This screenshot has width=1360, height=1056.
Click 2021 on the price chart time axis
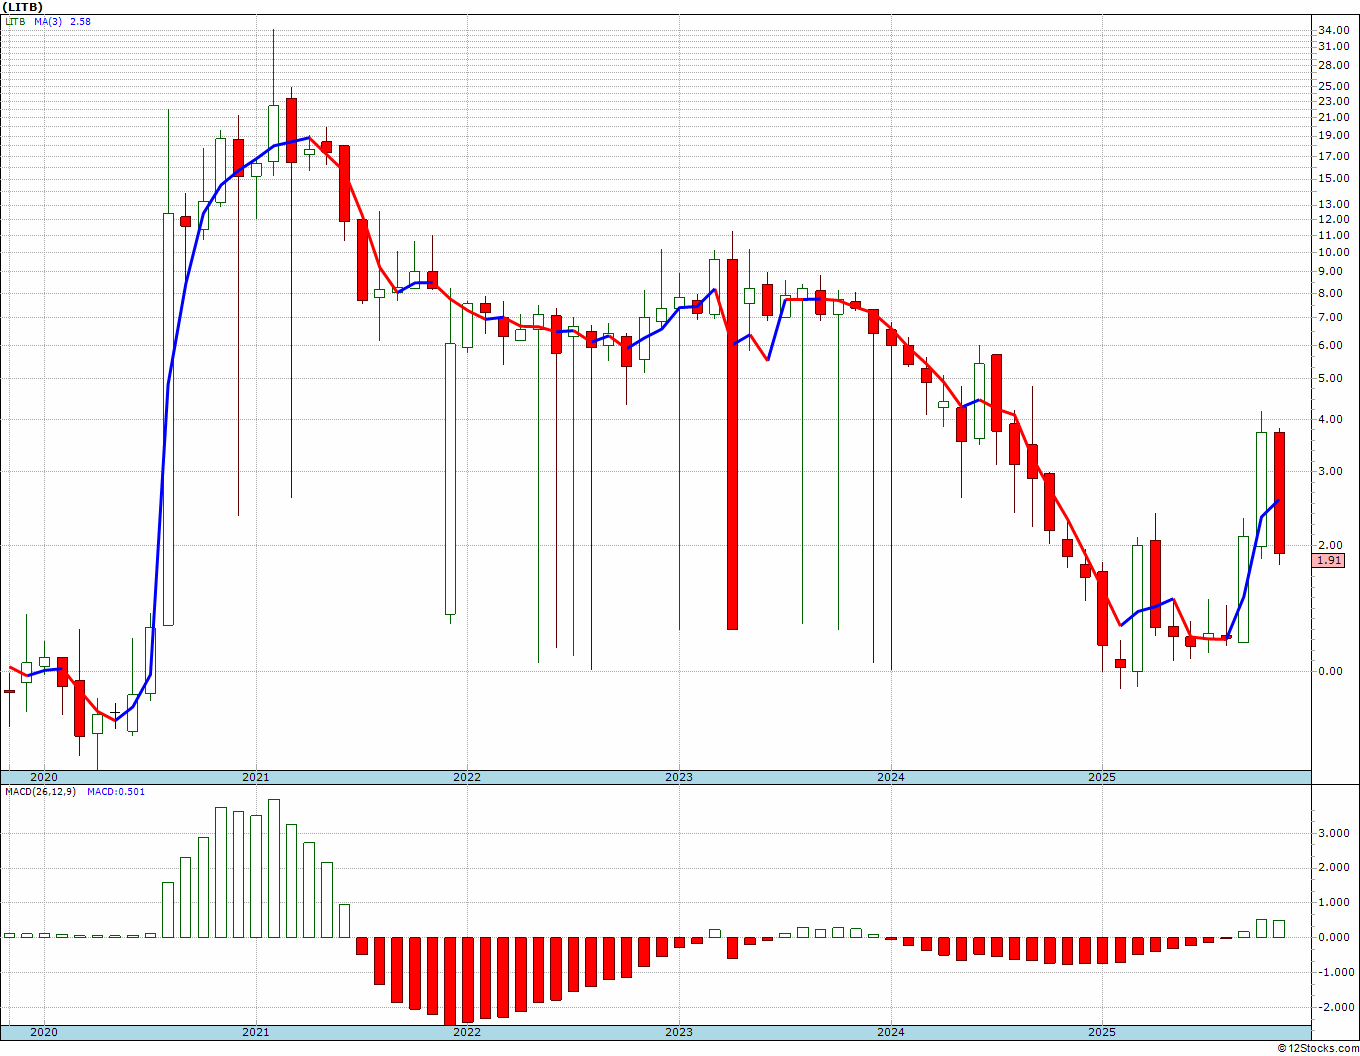coord(255,777)
